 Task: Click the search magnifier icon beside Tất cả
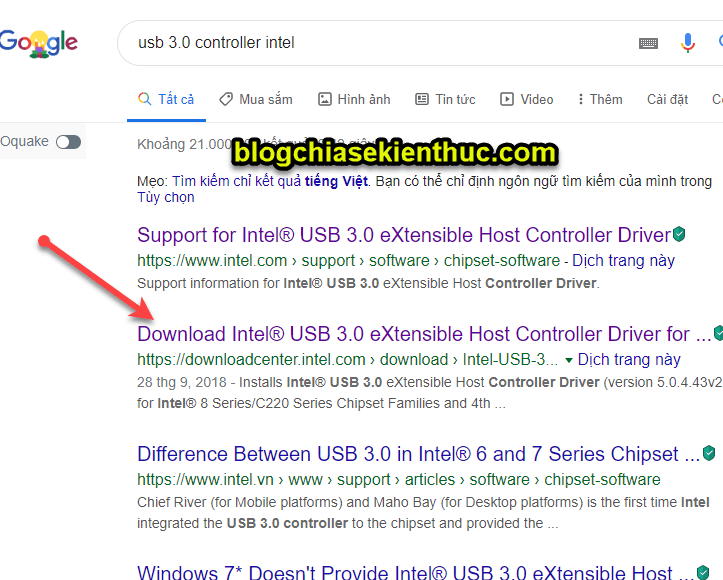pyautogui.click(x=144, y=99)
